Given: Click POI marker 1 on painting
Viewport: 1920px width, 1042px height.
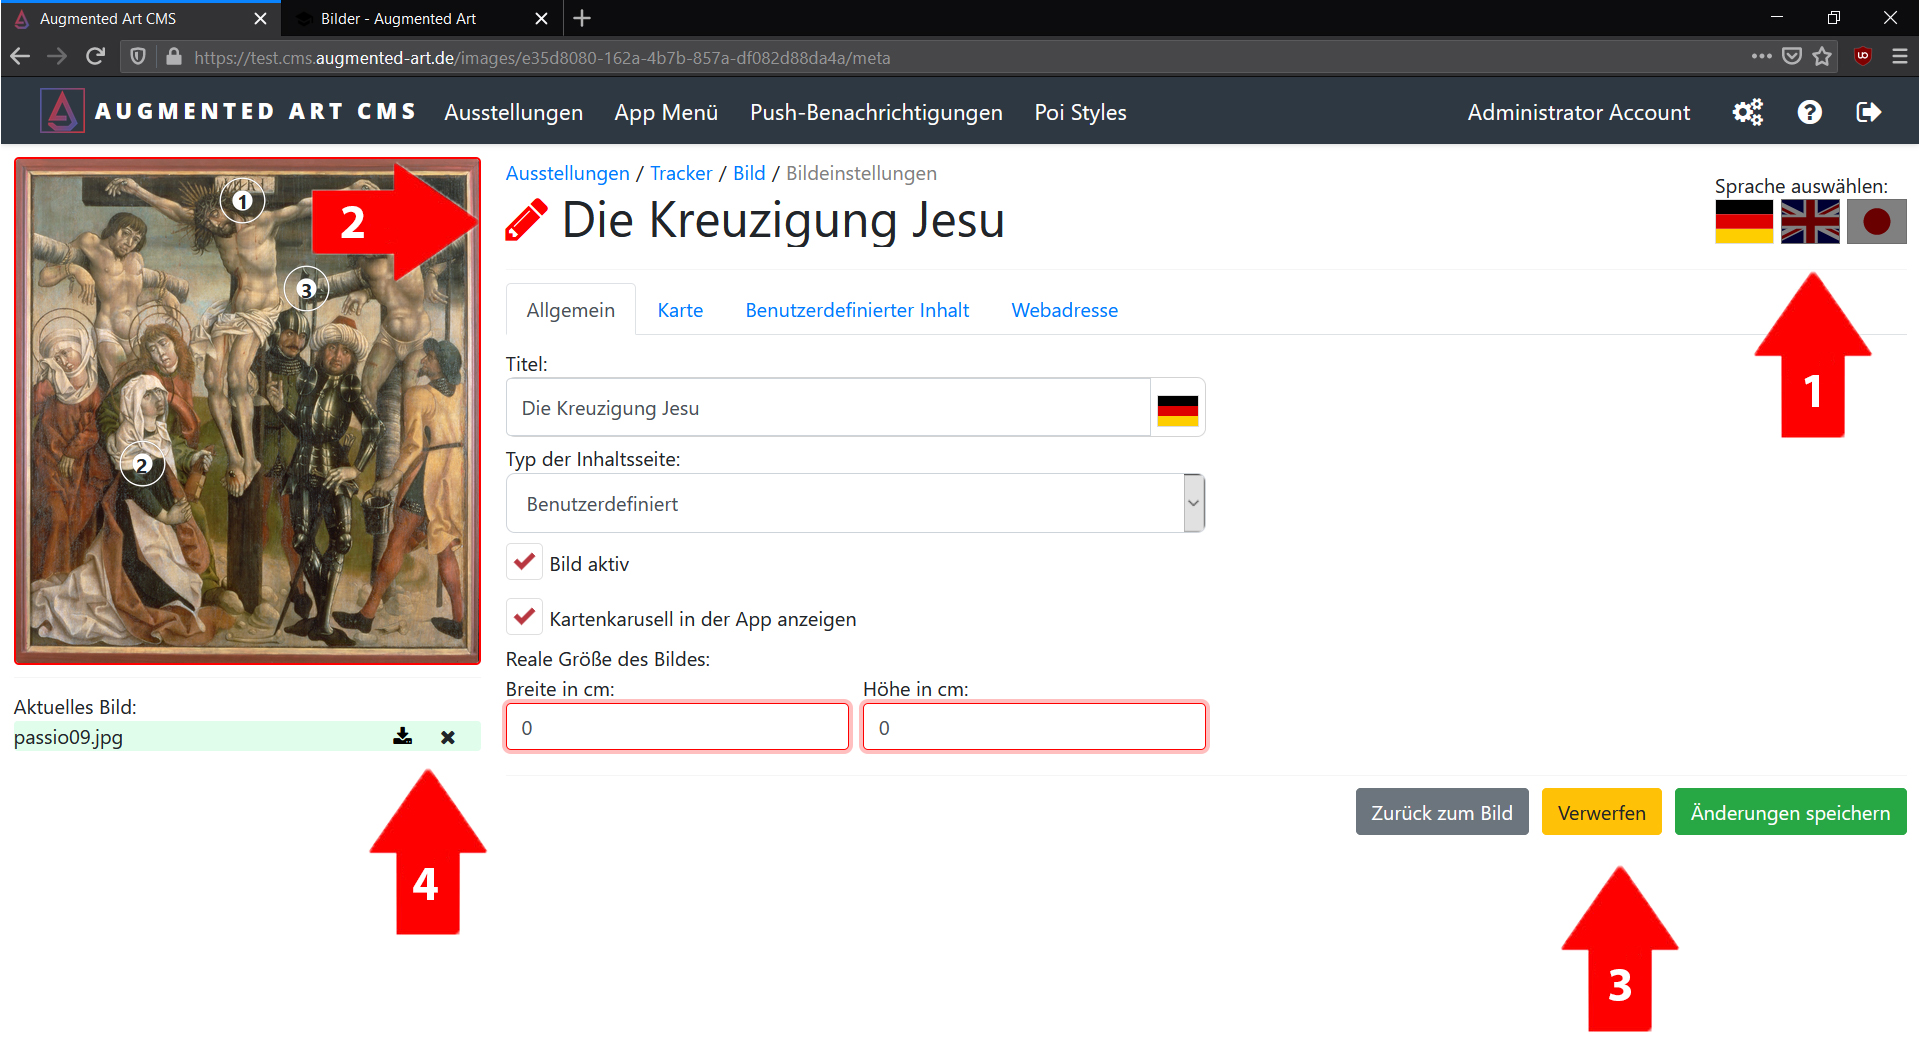Looking at the screenshot, I should pyautogui.click(x=242, y=201).
